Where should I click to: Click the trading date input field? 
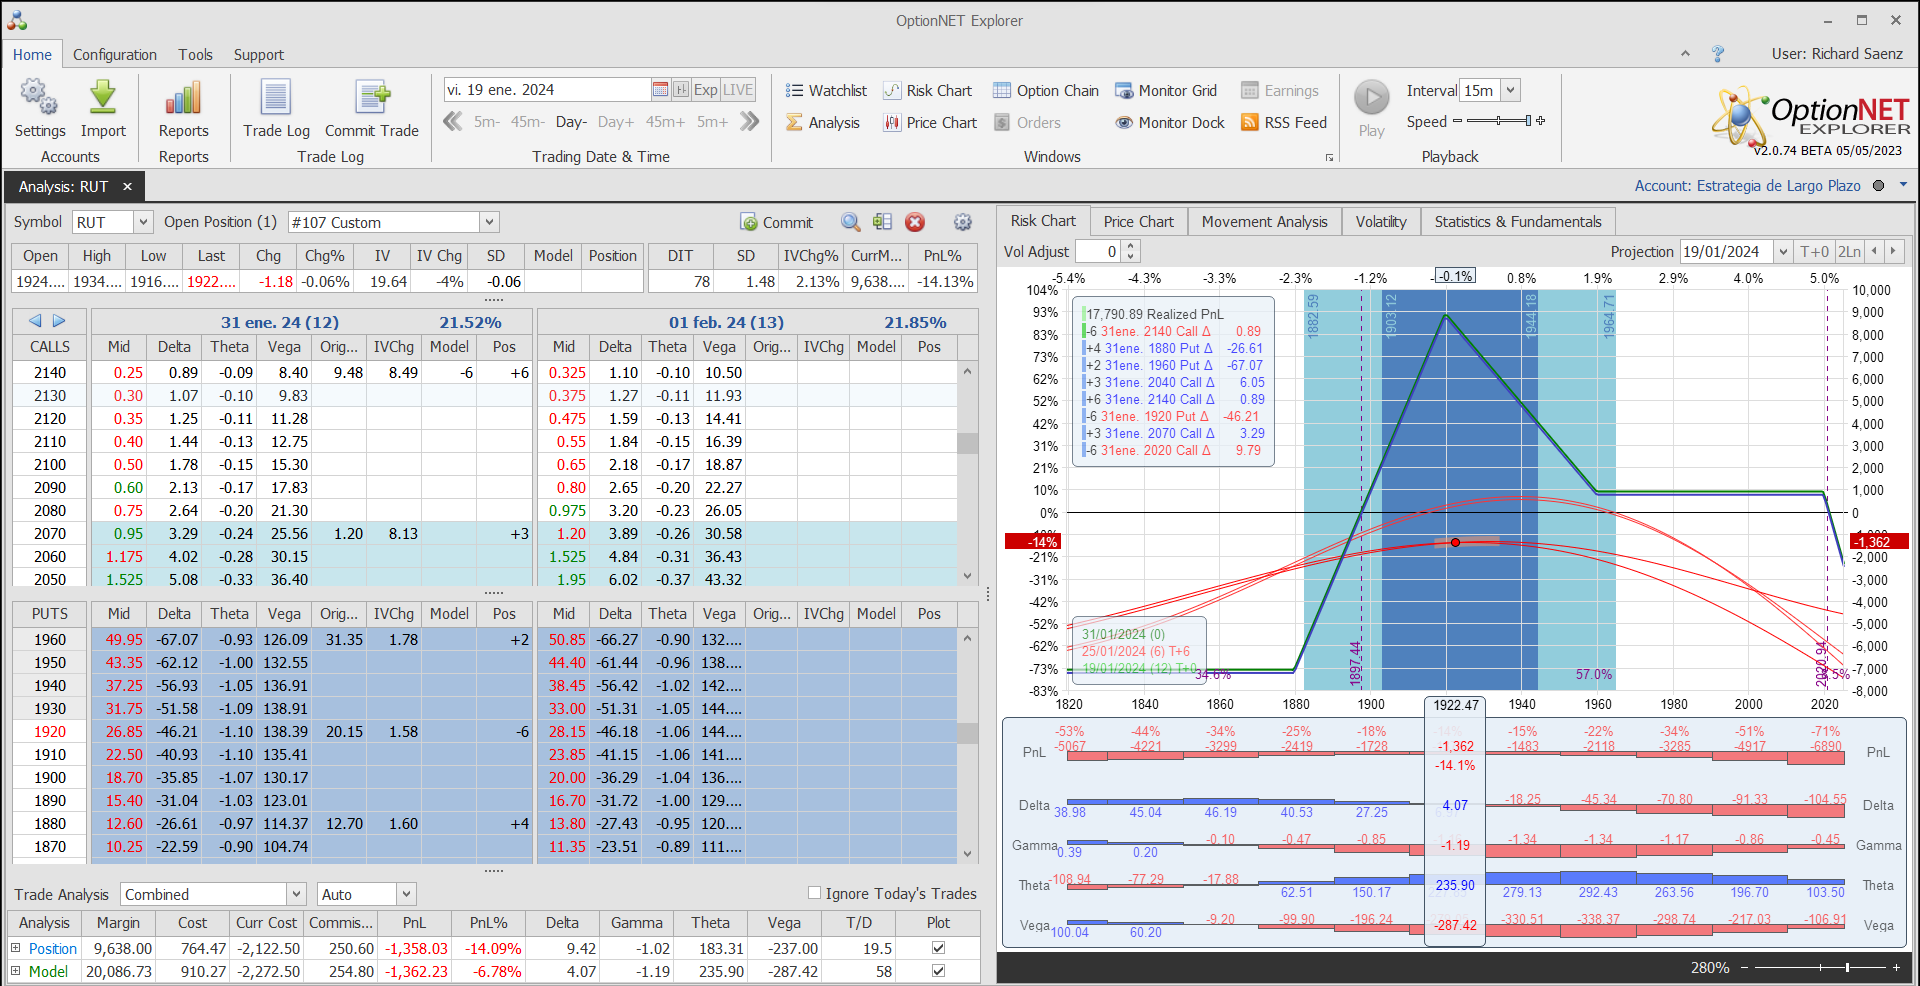click(547, 90)
